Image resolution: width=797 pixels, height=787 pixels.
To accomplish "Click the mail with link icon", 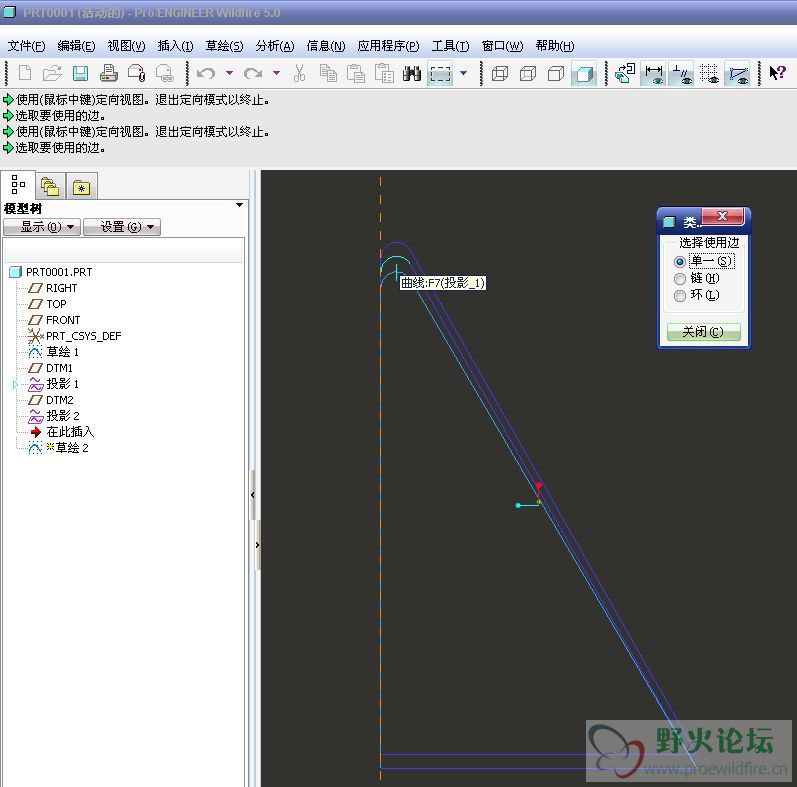I will [x=164, y=73].
